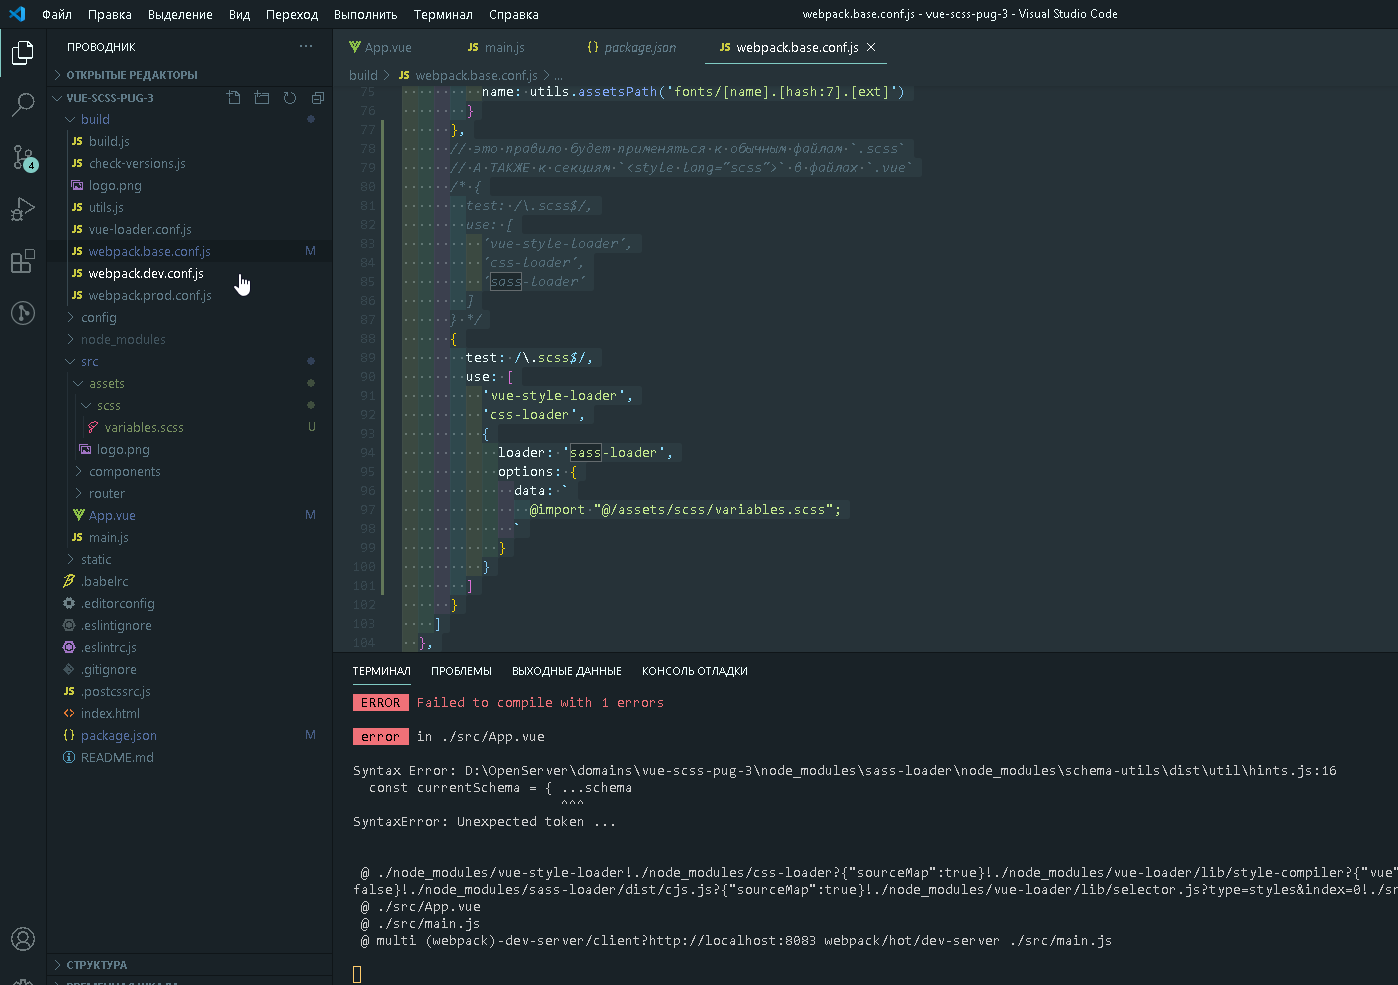Open the Accounts menu in activity bar
The height and width of the screenshot is (985, 1398).
[23, 939]
